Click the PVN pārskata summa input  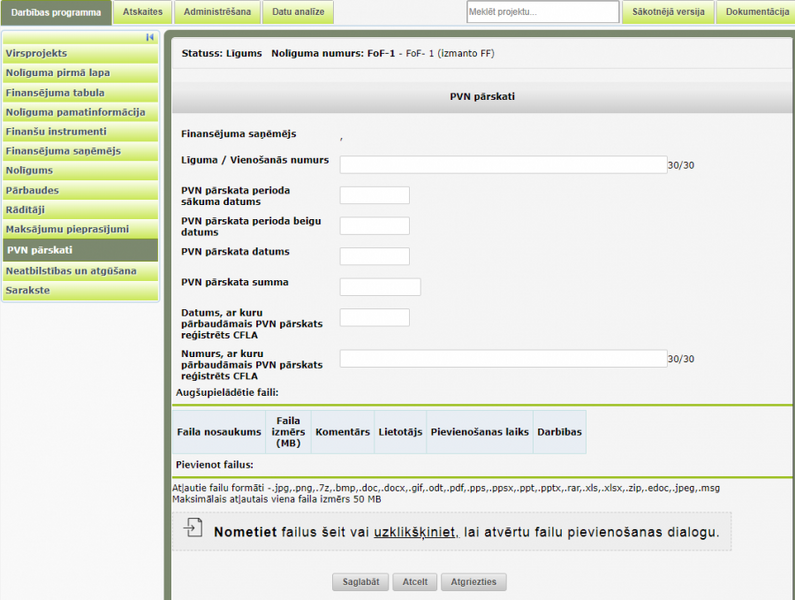tap(380, 287)
